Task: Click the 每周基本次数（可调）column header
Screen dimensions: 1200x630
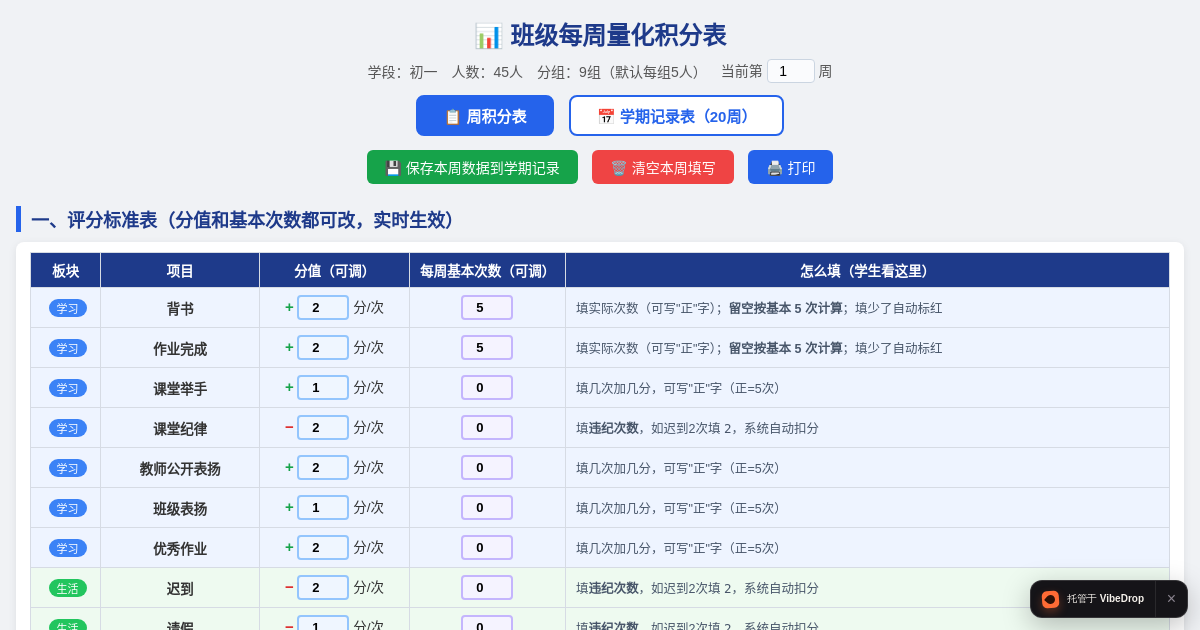Action: click(488, 270)
